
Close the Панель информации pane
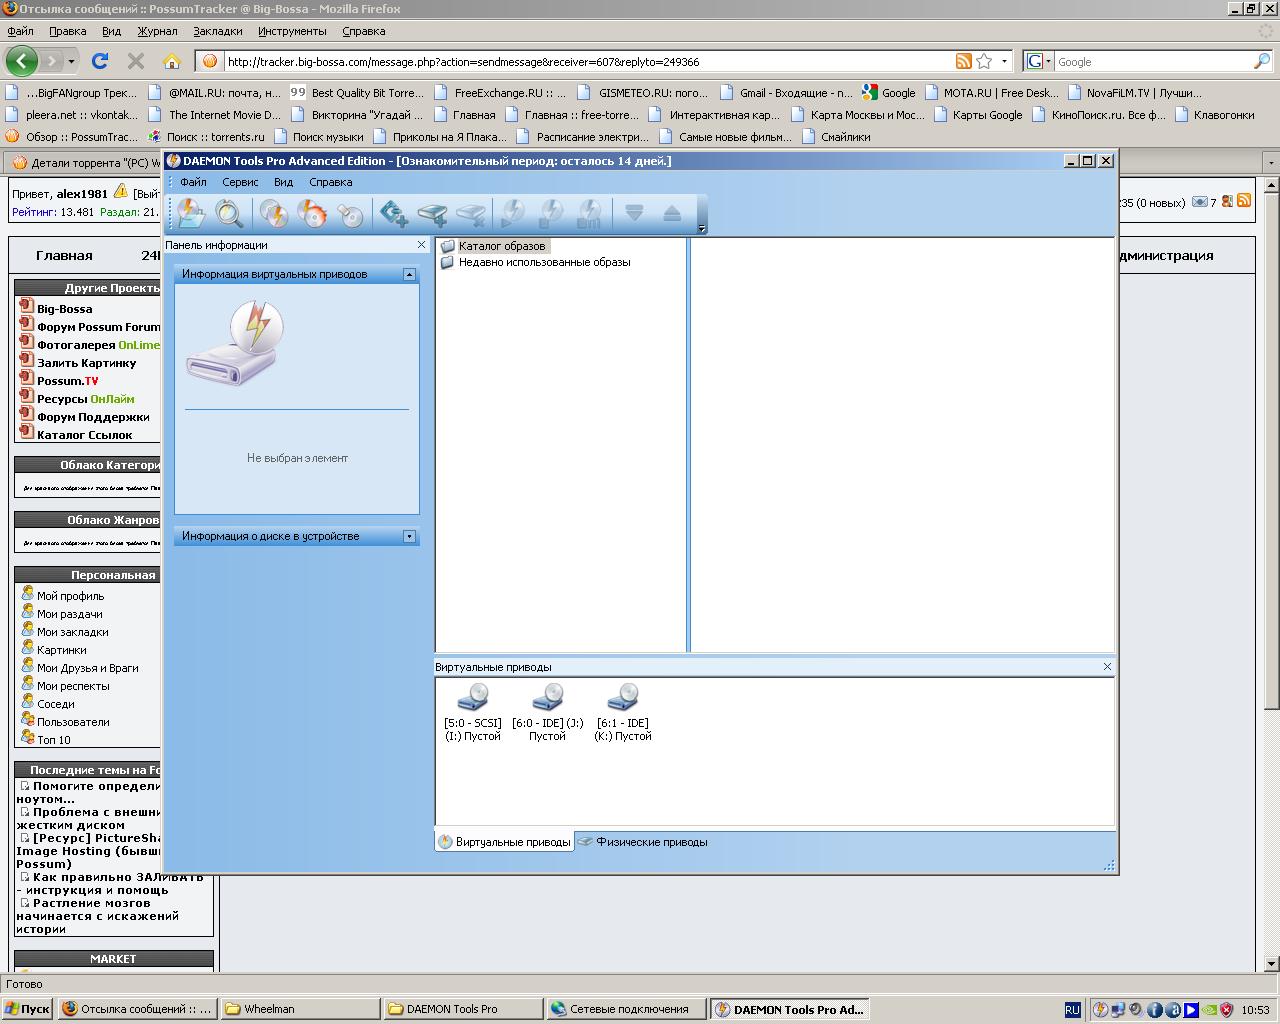coord(421,245)
